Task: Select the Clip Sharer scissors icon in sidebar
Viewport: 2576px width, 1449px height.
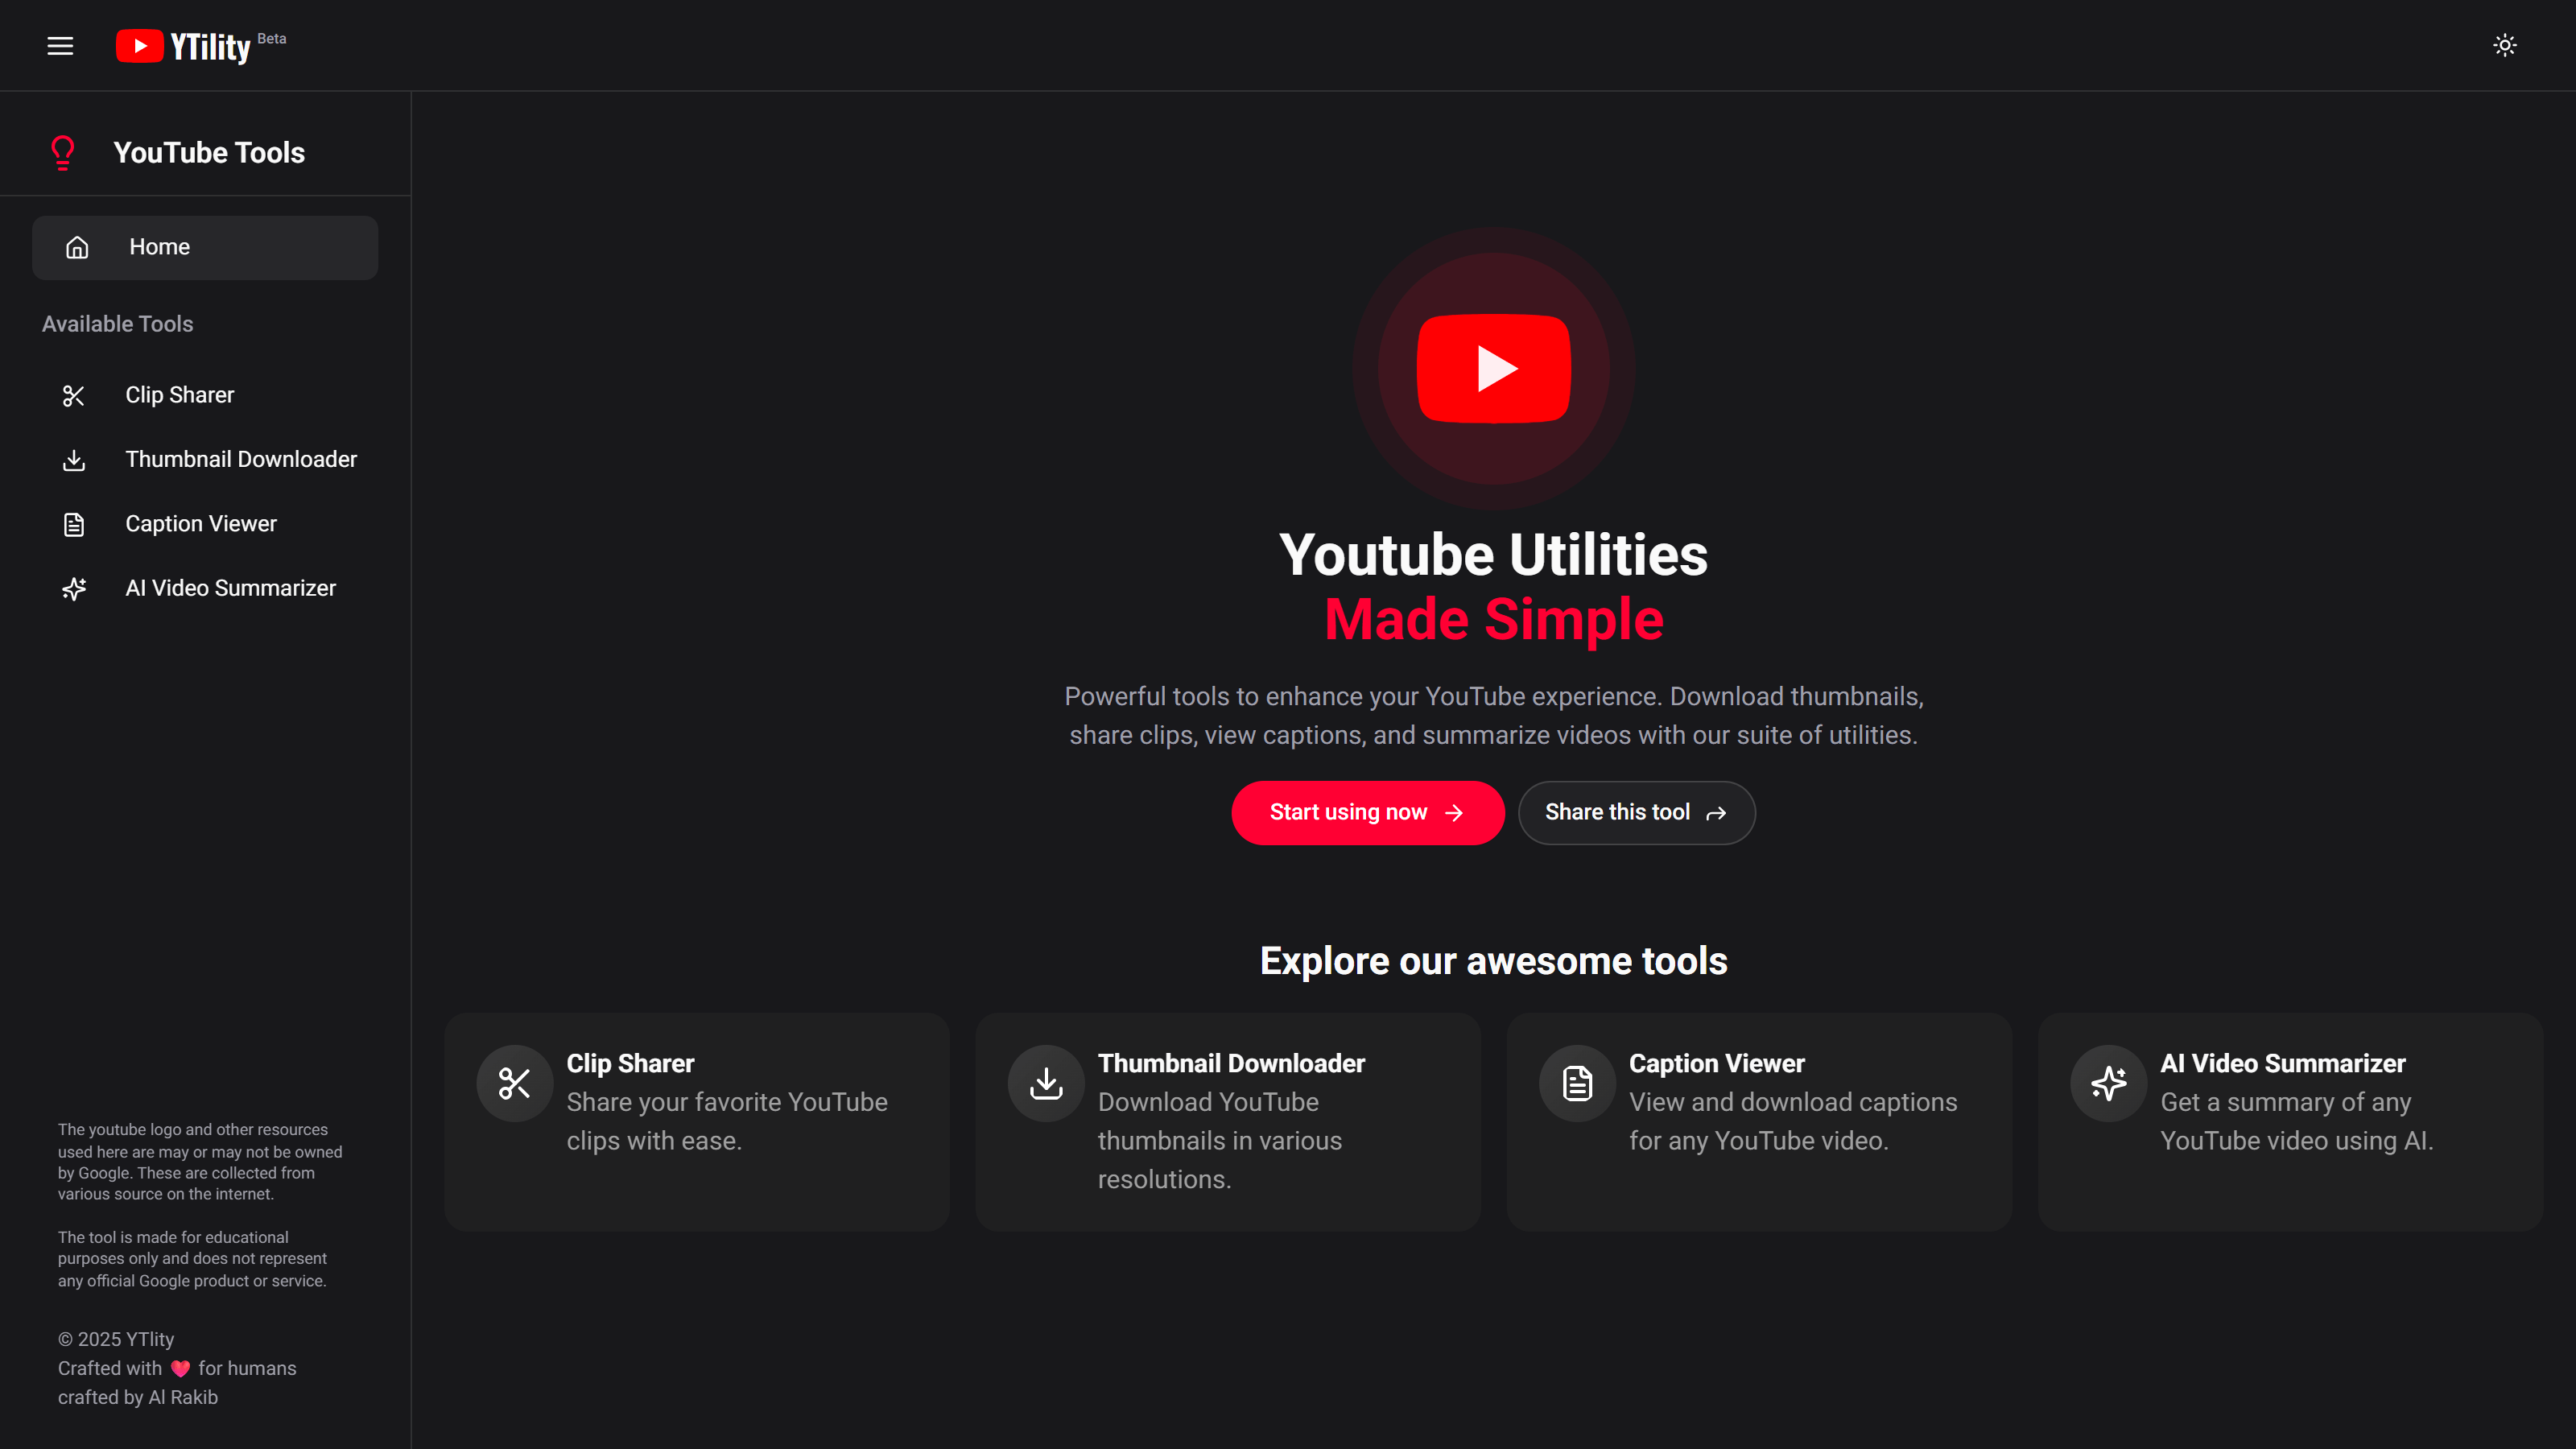Action: pyautogui.click(x=74, y=395)
